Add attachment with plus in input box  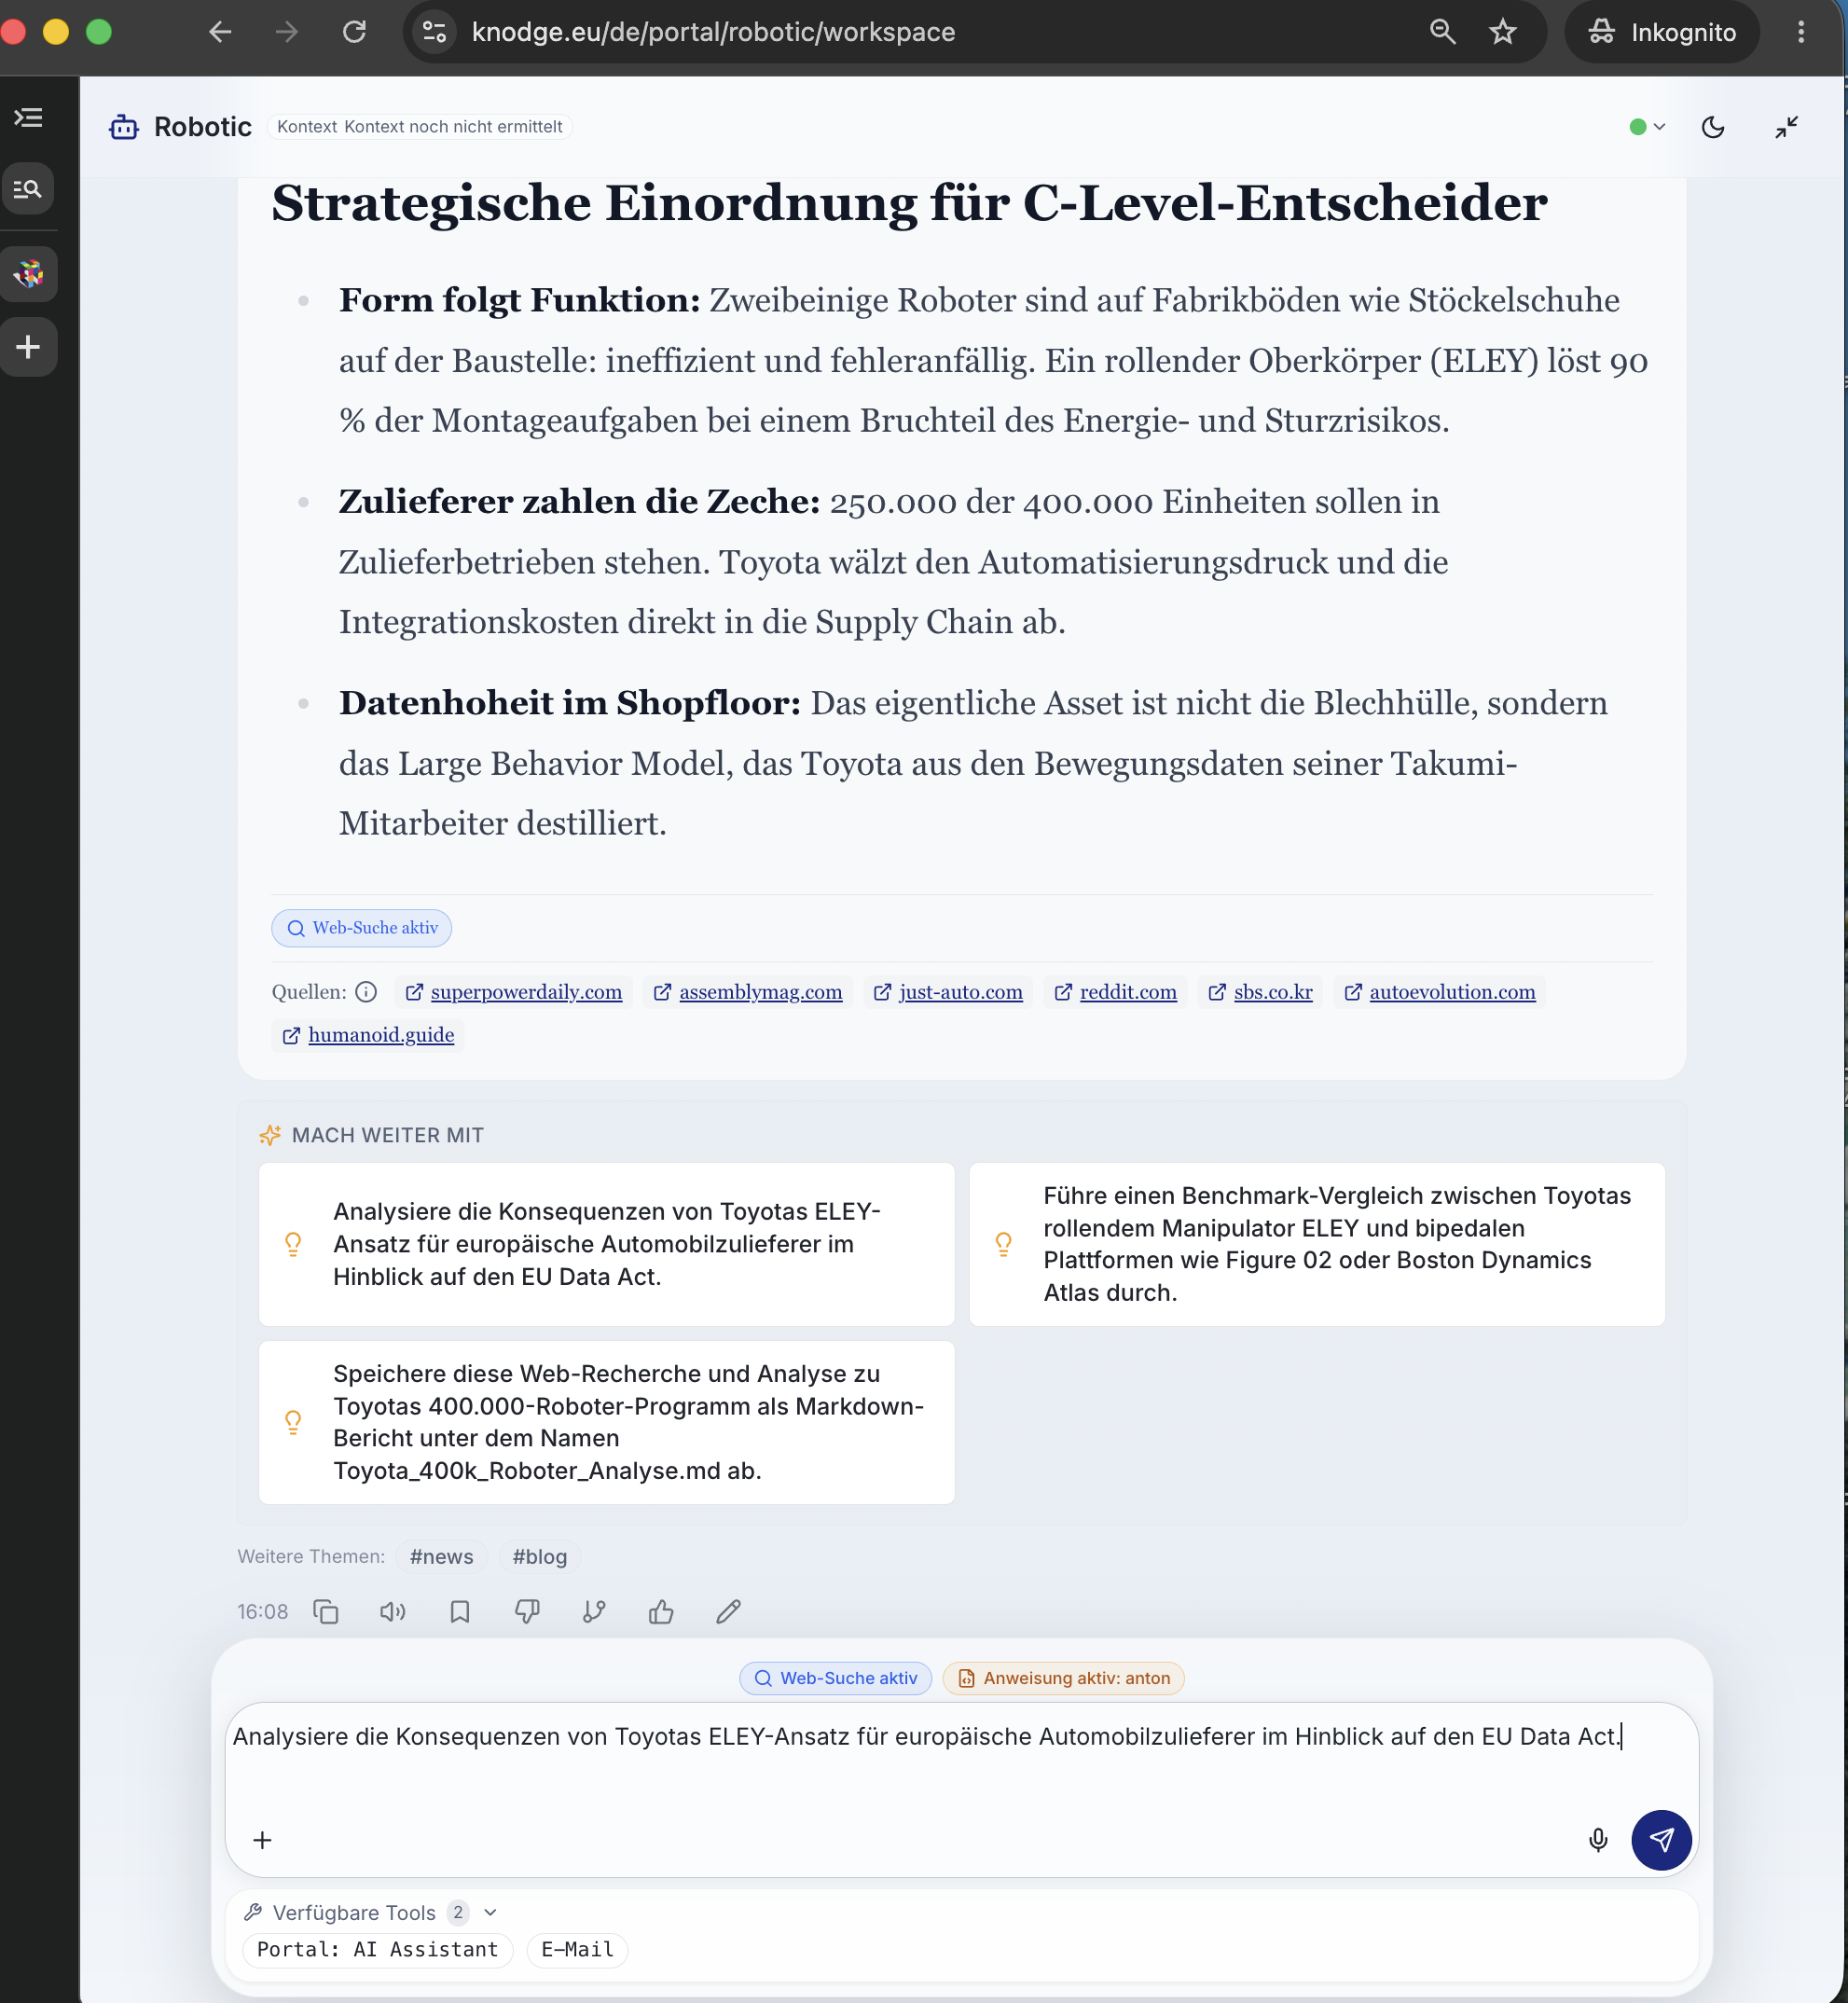[x=262, y=1840]
